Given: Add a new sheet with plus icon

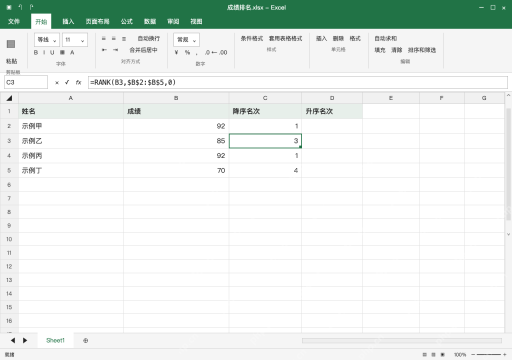Looking at the screenshot, I should [86, 341].
